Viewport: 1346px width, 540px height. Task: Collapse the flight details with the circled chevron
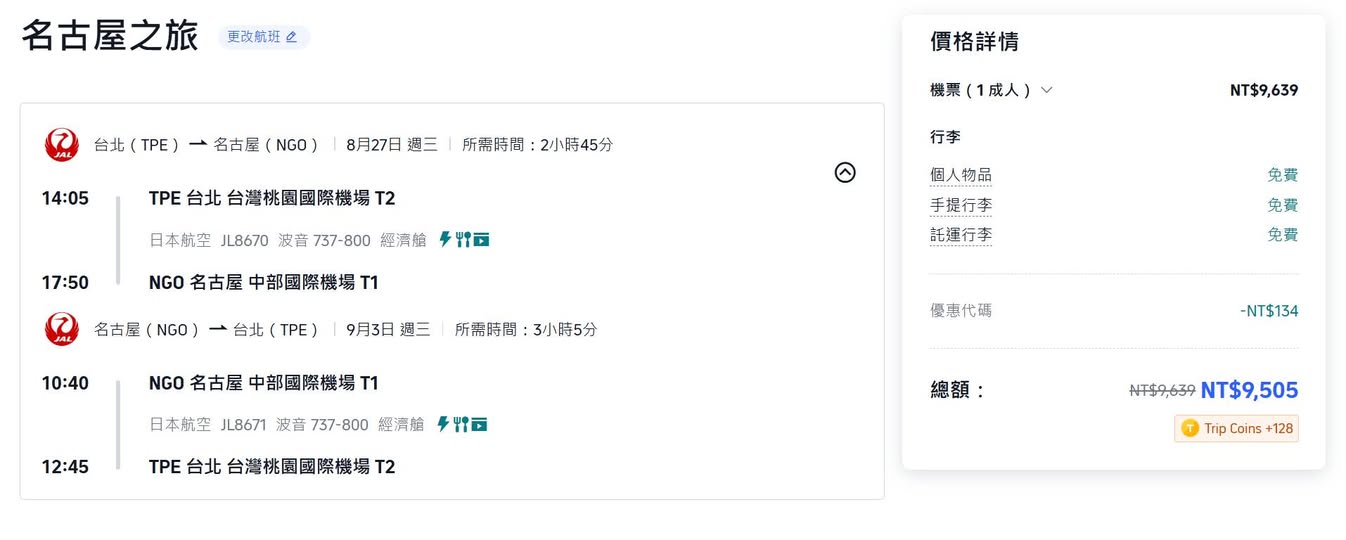coord(845,173)
